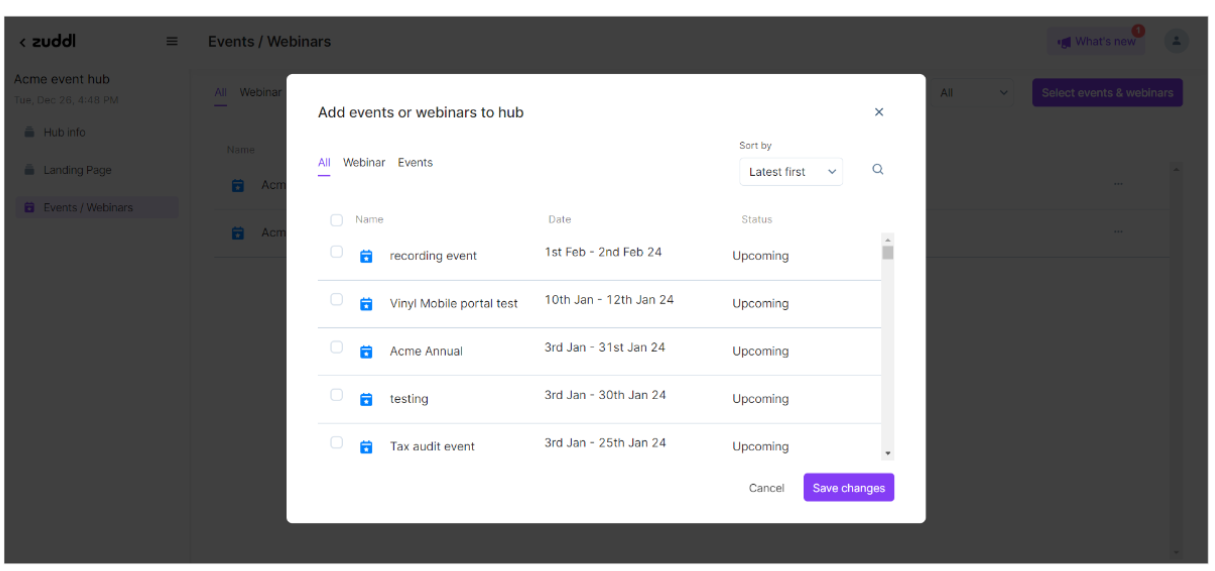Viewport: 1215px width, 571px height.
Task: Click the megaphone What's new icon
Action: point(1065,42)
